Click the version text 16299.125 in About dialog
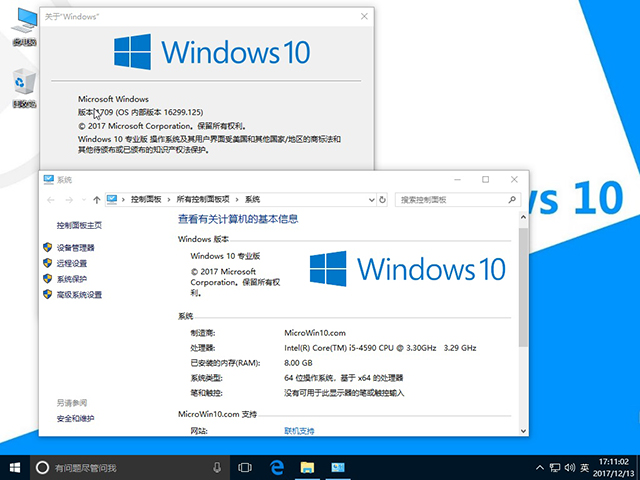This screenshot has width=640, height=480. point(183,112)
